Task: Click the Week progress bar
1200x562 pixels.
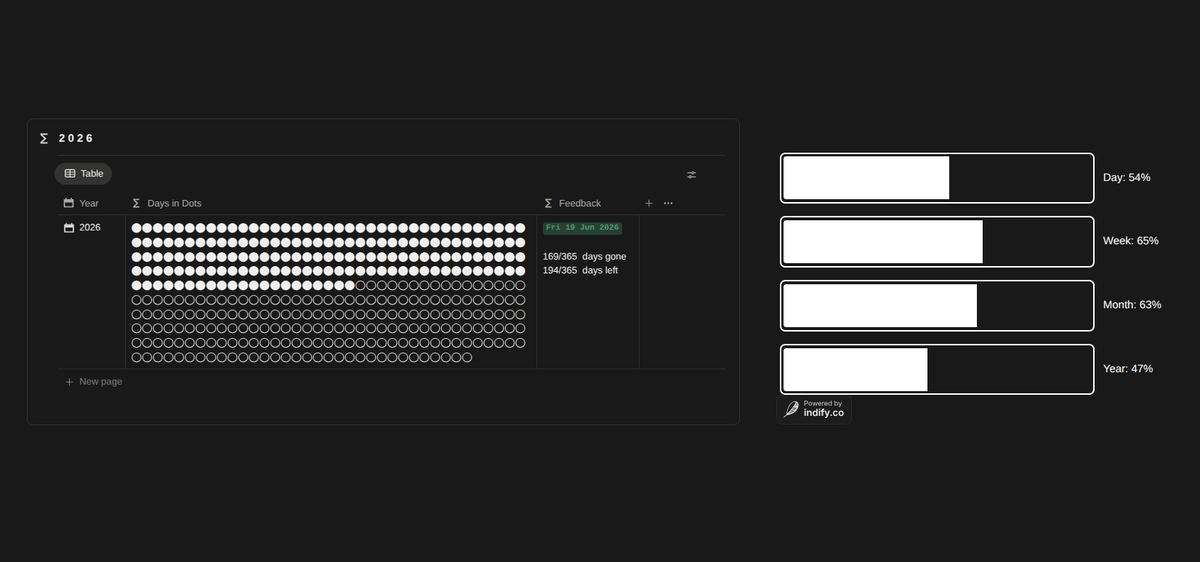Action: 937,241
